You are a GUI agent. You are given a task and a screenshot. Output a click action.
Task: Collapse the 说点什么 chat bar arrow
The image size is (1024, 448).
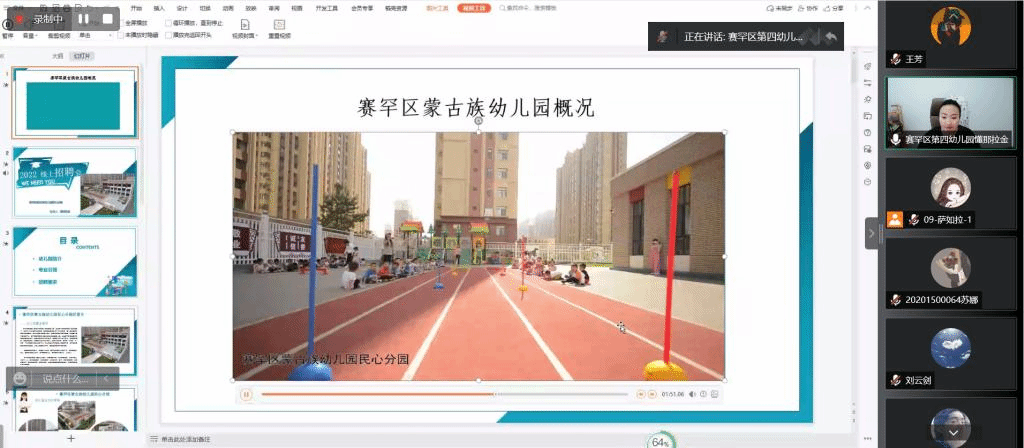click(108, 379)
